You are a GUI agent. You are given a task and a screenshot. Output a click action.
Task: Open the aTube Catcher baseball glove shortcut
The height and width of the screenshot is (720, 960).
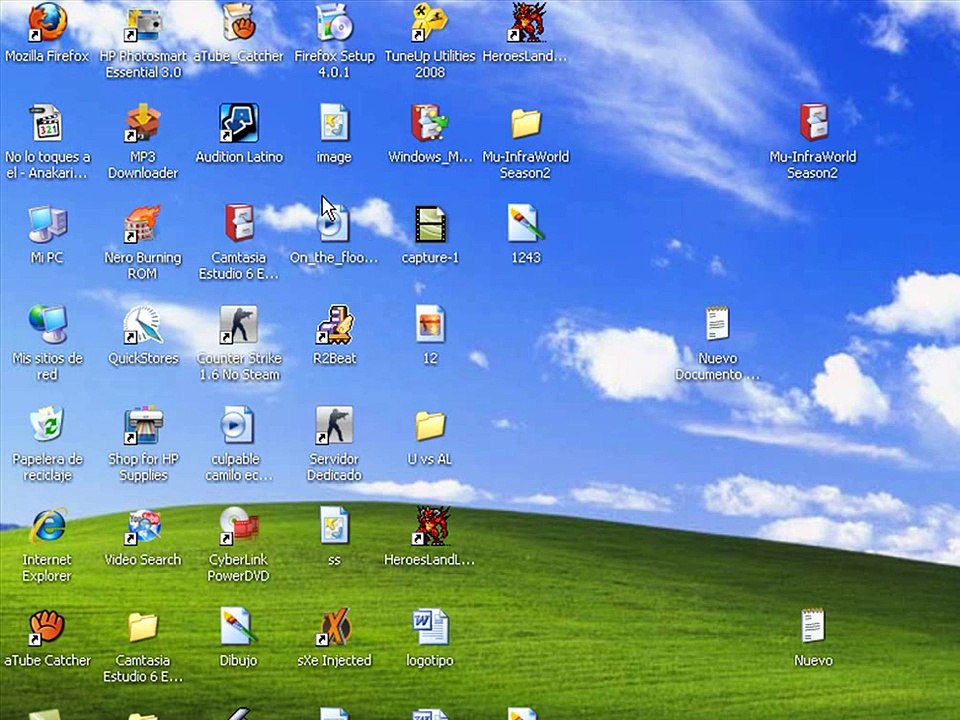click(x=47, y=627)
